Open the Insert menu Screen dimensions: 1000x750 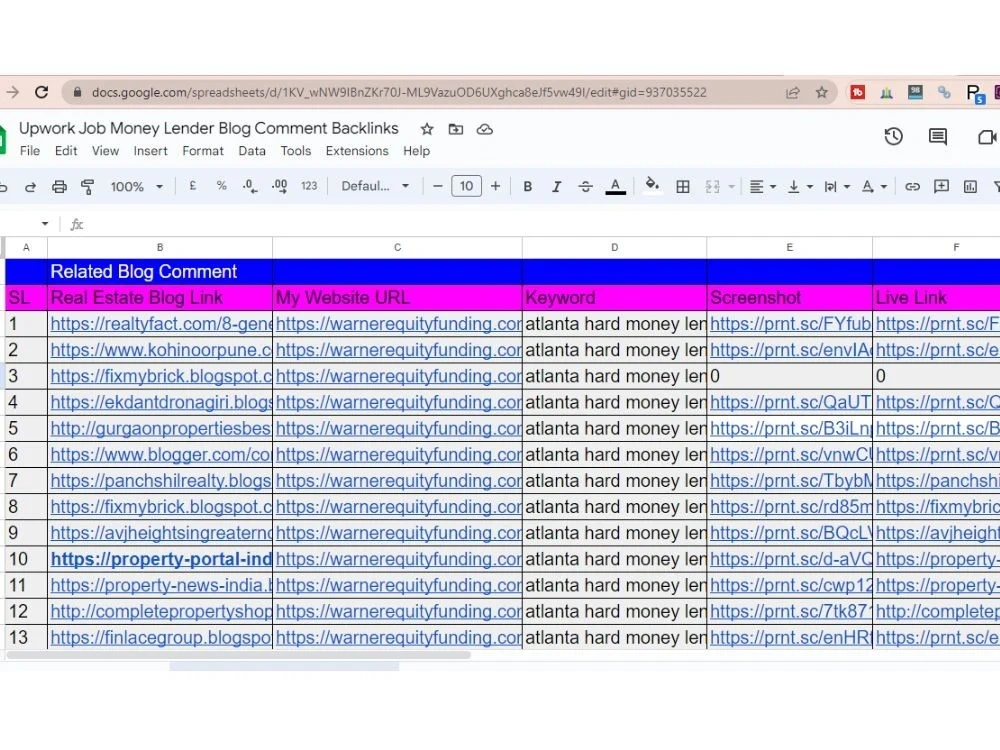pos(151,151)
